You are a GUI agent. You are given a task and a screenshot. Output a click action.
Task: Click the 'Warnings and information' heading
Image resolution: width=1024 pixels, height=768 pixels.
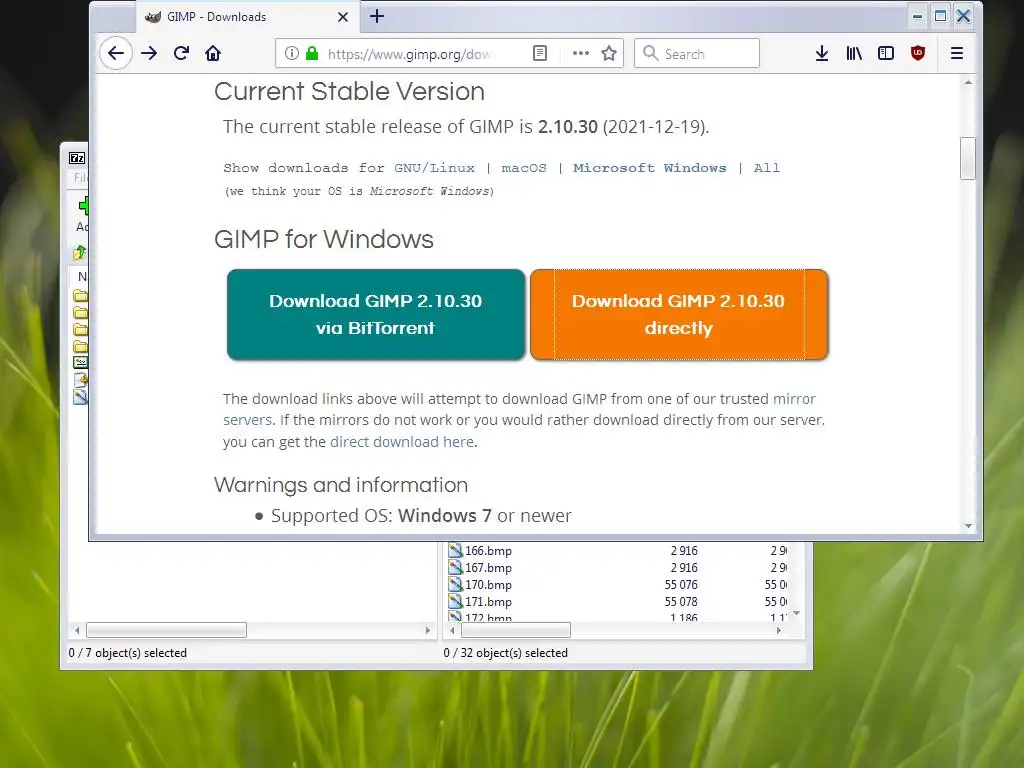click(341, 485)
